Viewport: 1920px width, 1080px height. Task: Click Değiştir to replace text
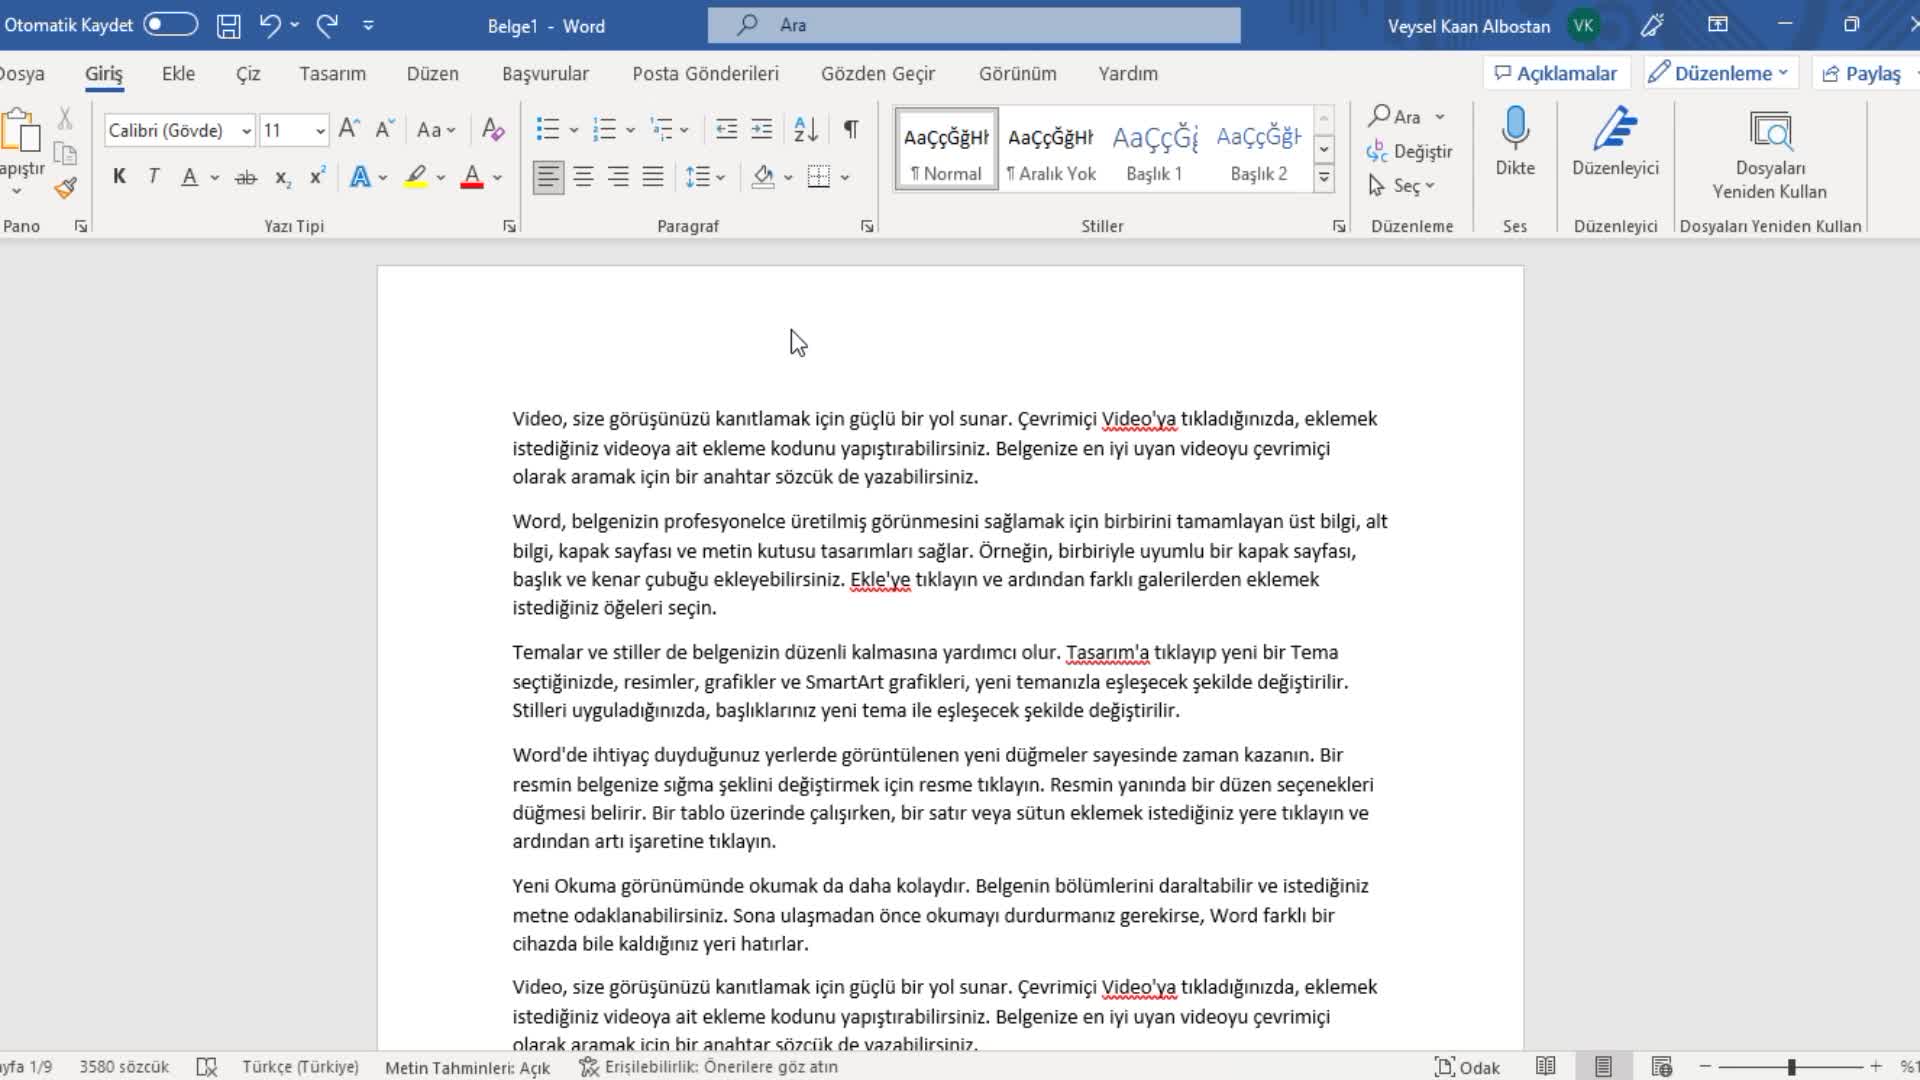tap(1409, 151)
